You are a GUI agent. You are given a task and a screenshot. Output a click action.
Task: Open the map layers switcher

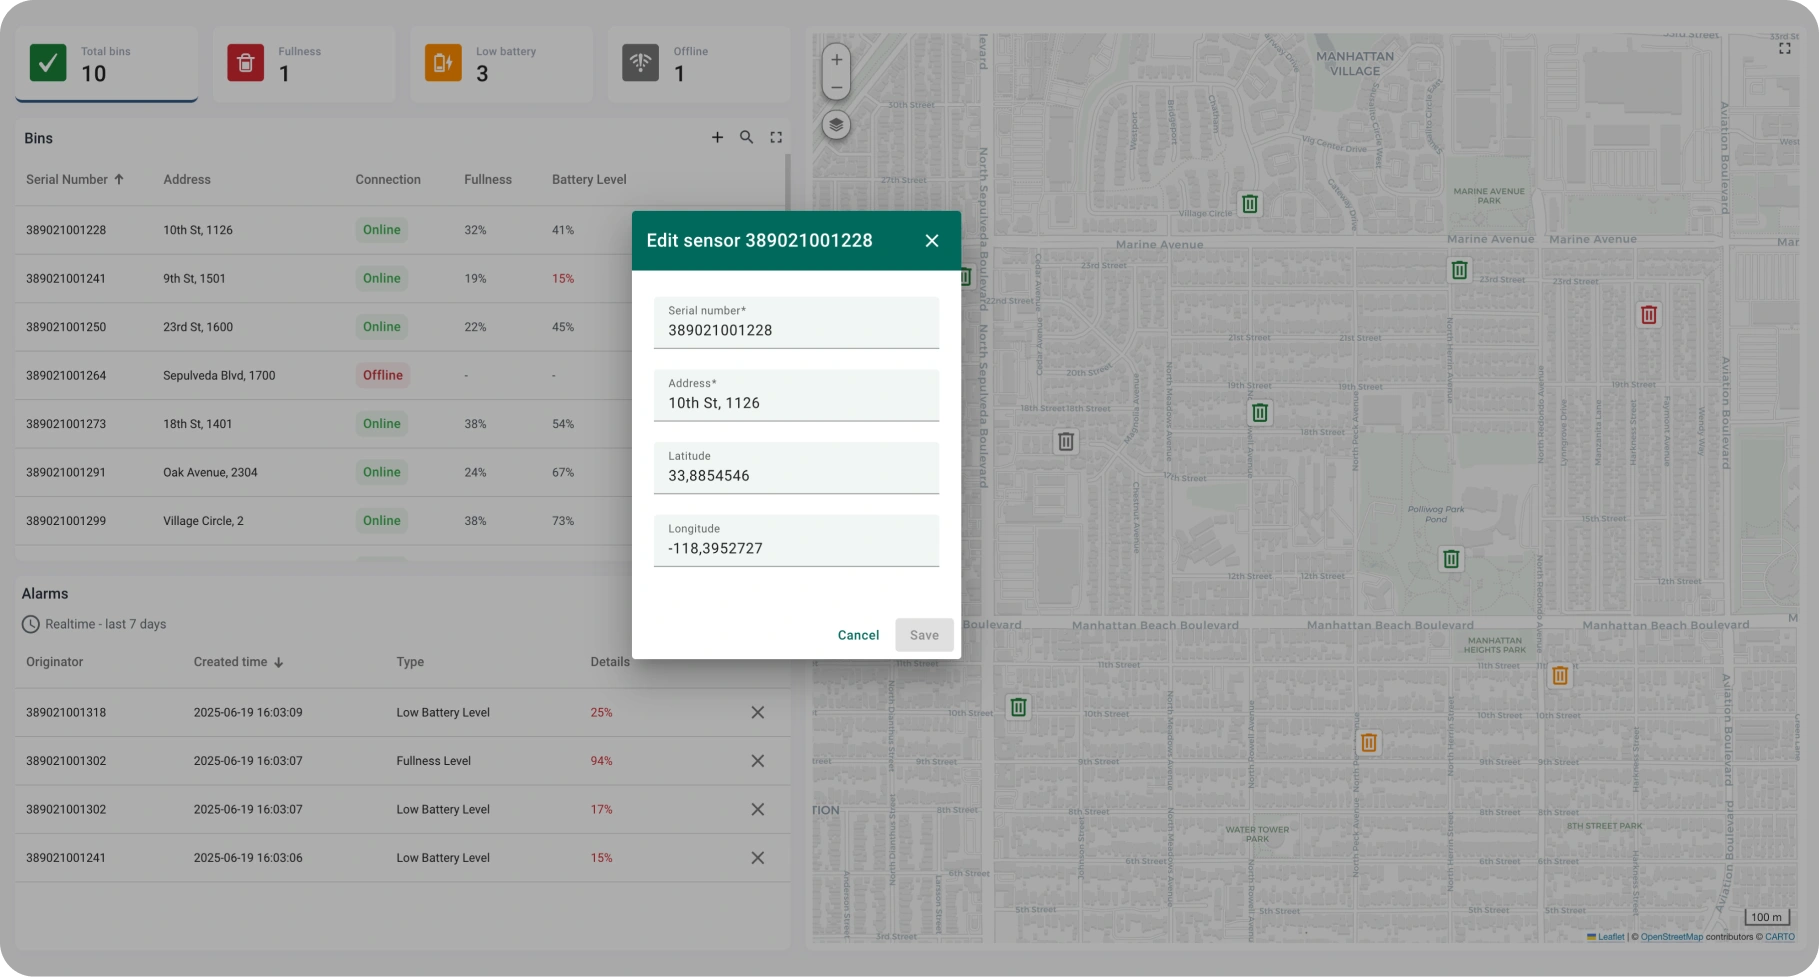click(835, 125)
